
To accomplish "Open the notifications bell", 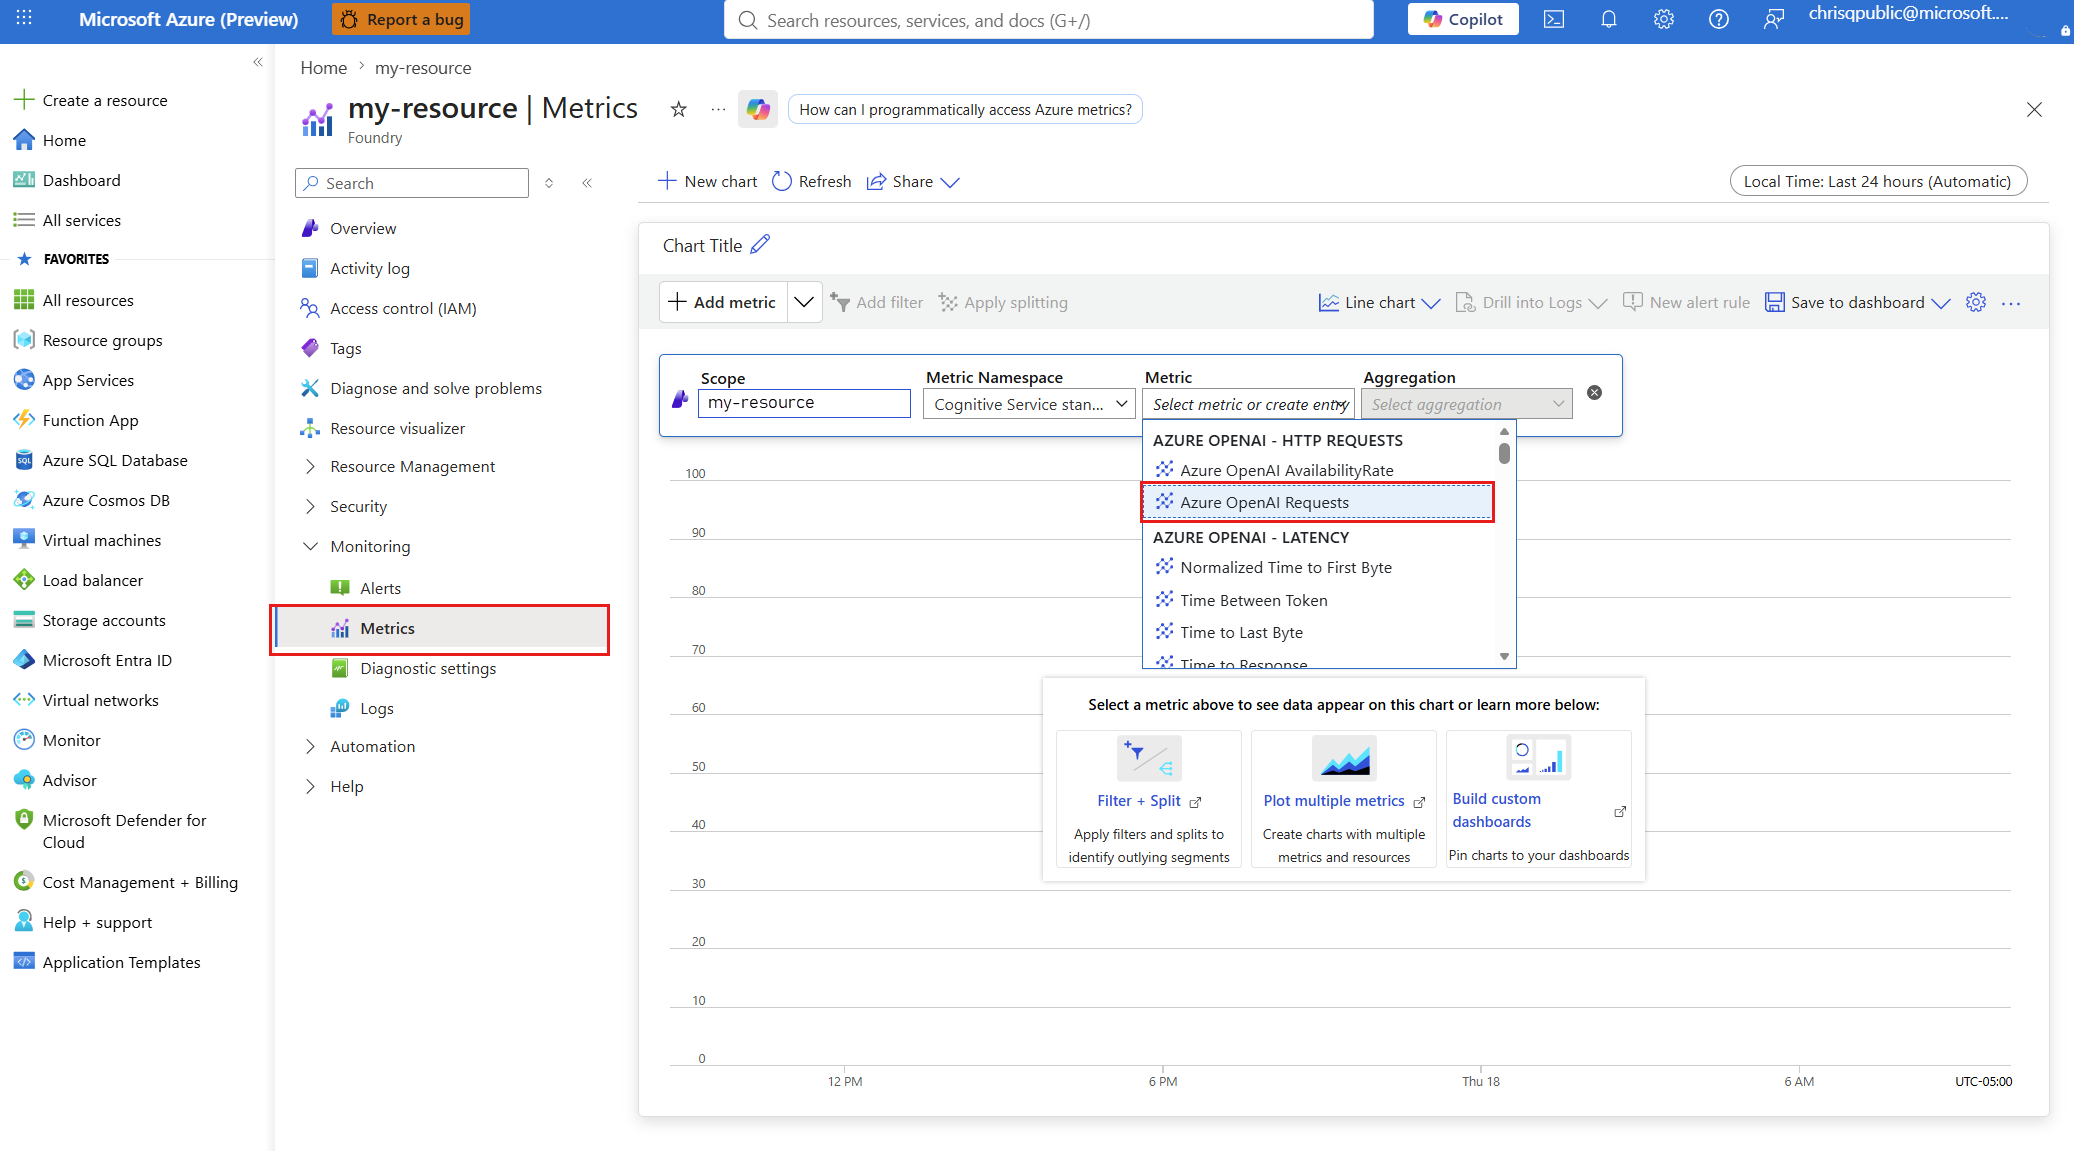I will coord(1608,19).
